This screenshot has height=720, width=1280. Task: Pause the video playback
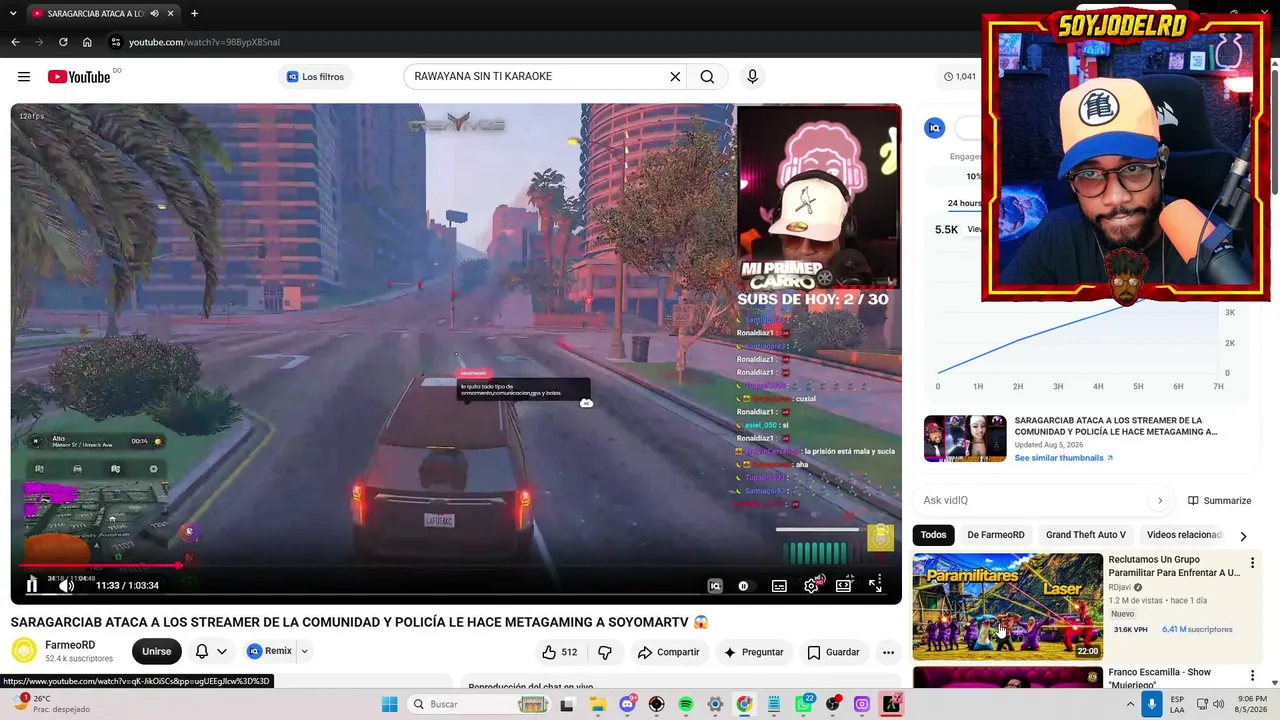point(32,585)
